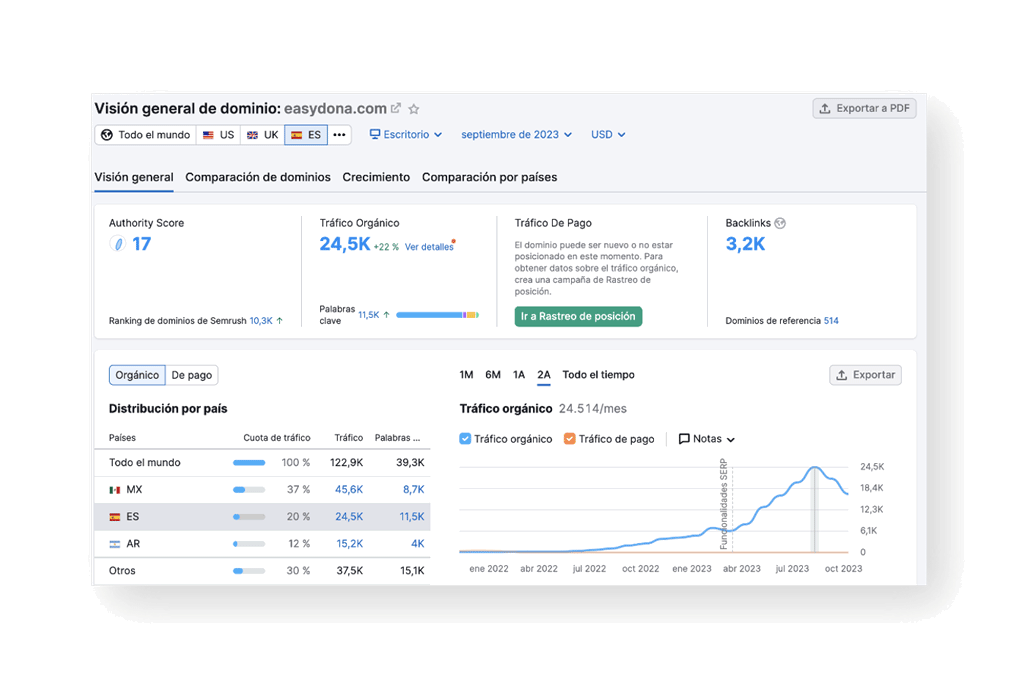Set chart range to 2A
This screenshot has height=681, width=1024.
(x=544, y=375)
